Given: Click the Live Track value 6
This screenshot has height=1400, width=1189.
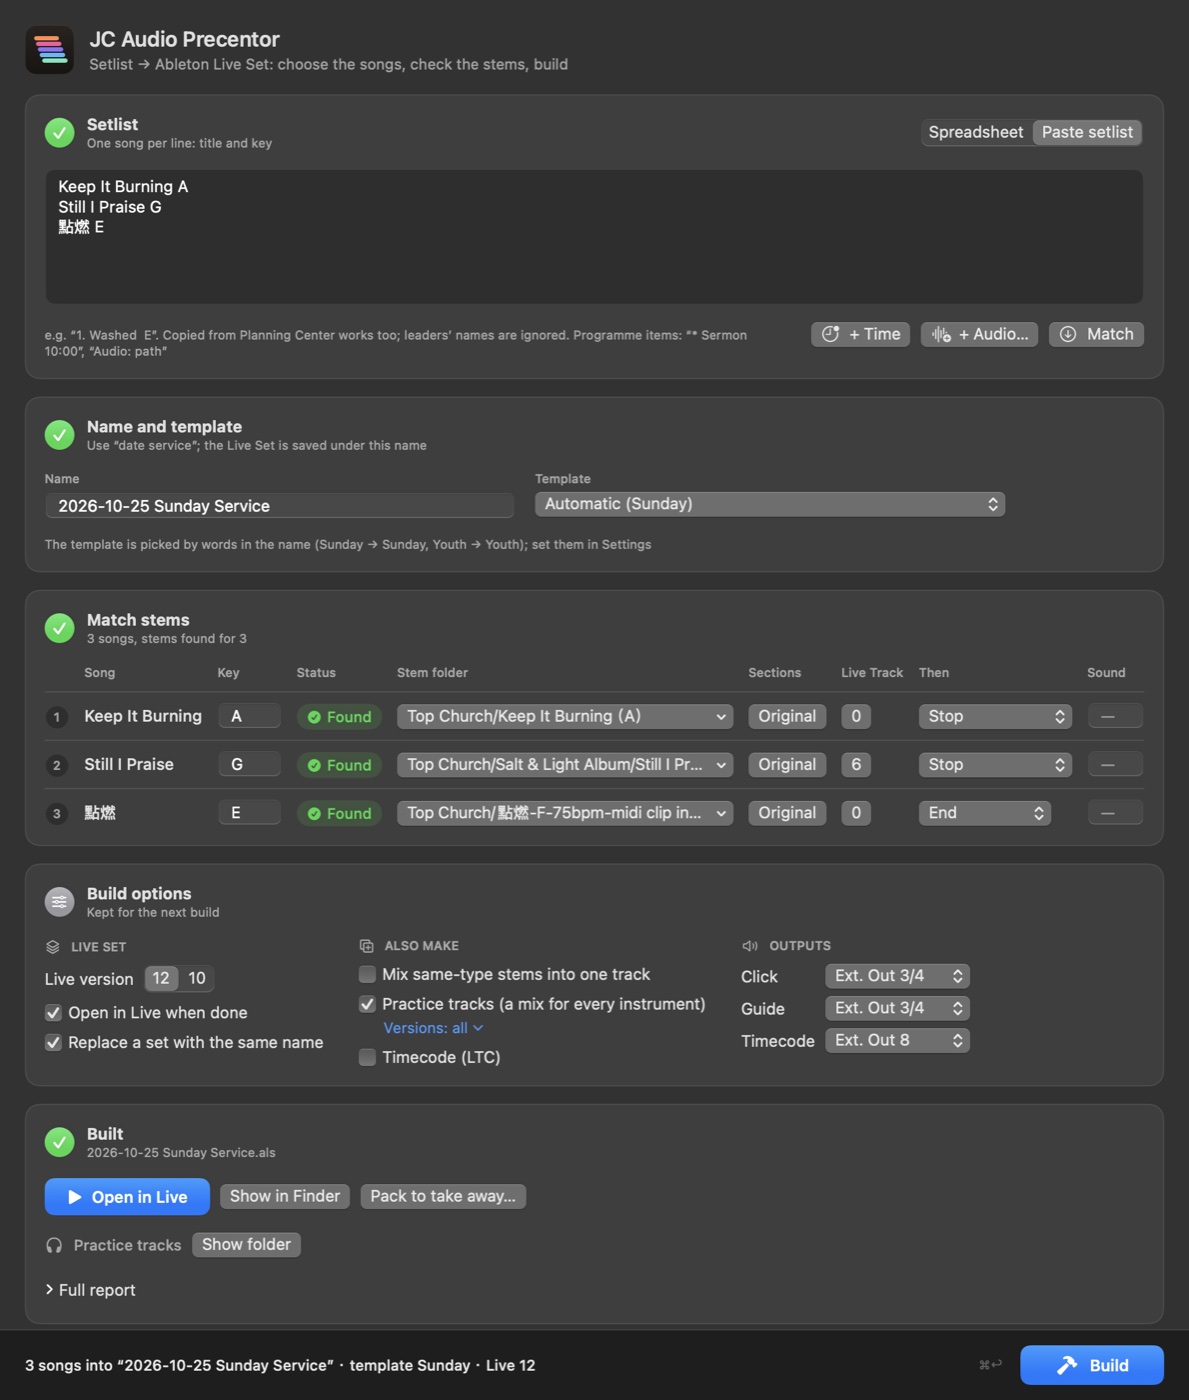Looking at the screenshot, I should tap(856, 764).
